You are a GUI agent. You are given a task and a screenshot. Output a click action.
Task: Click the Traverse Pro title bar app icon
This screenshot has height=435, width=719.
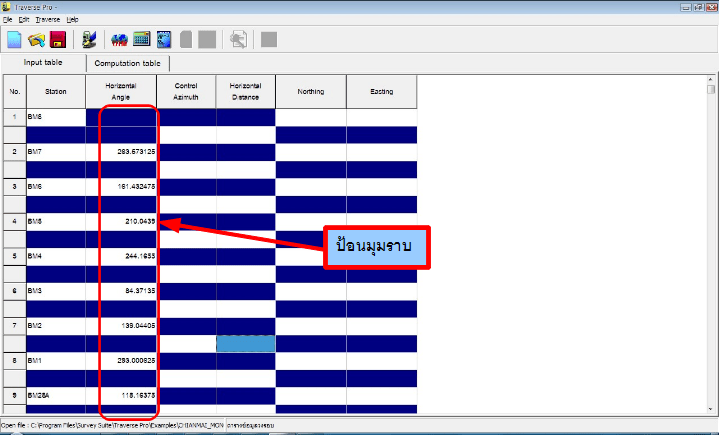pos(6,7)
